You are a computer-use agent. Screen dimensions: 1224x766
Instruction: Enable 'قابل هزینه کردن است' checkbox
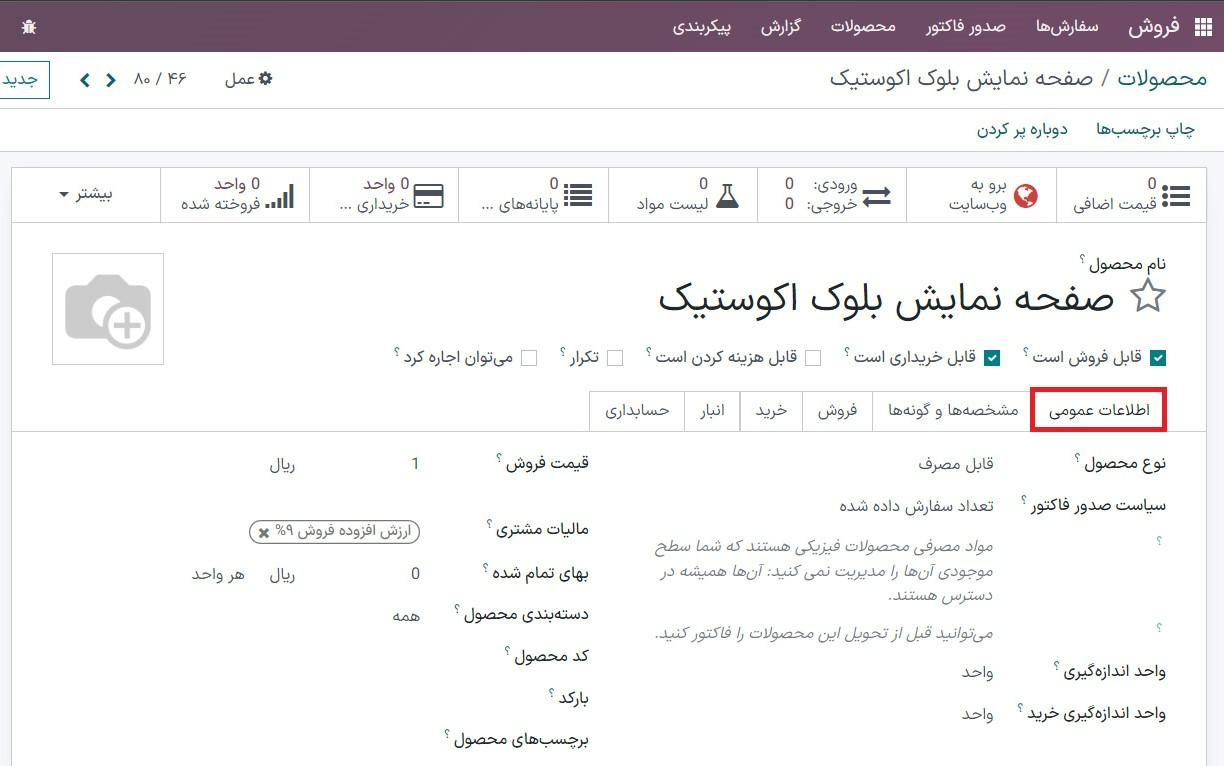point(813,358)
